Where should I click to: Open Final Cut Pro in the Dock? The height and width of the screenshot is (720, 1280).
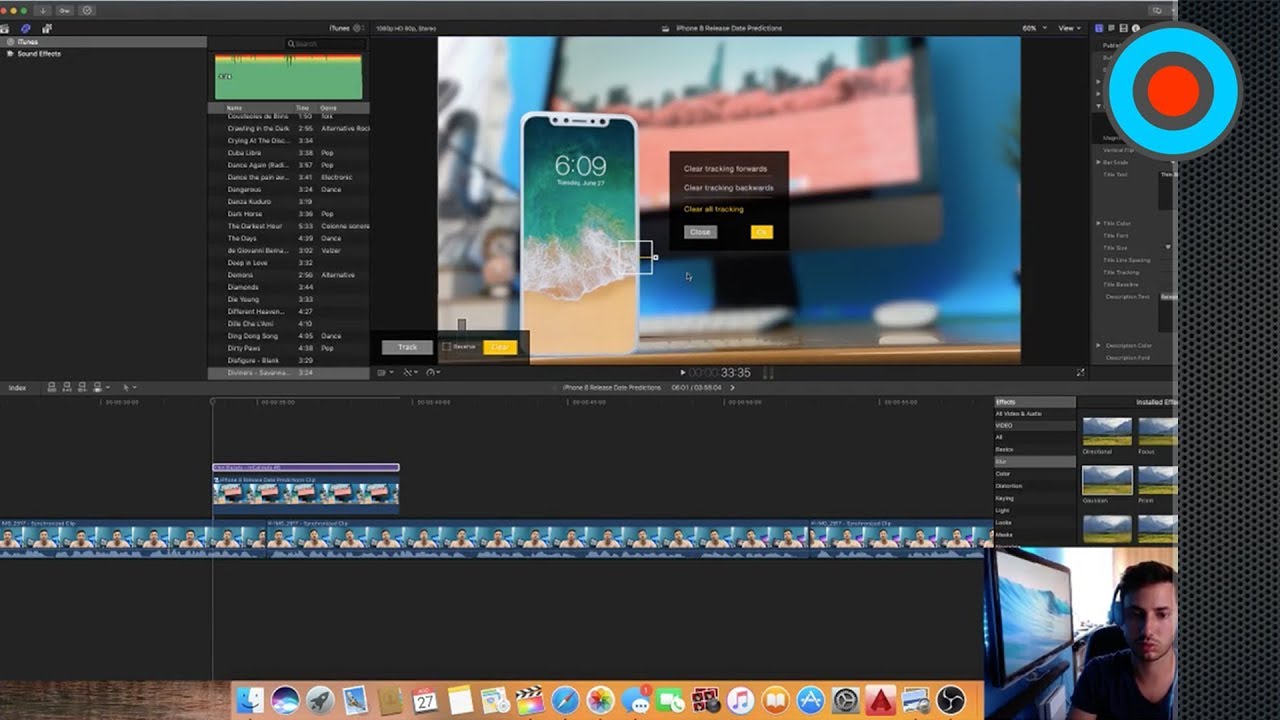pos(530,700)
